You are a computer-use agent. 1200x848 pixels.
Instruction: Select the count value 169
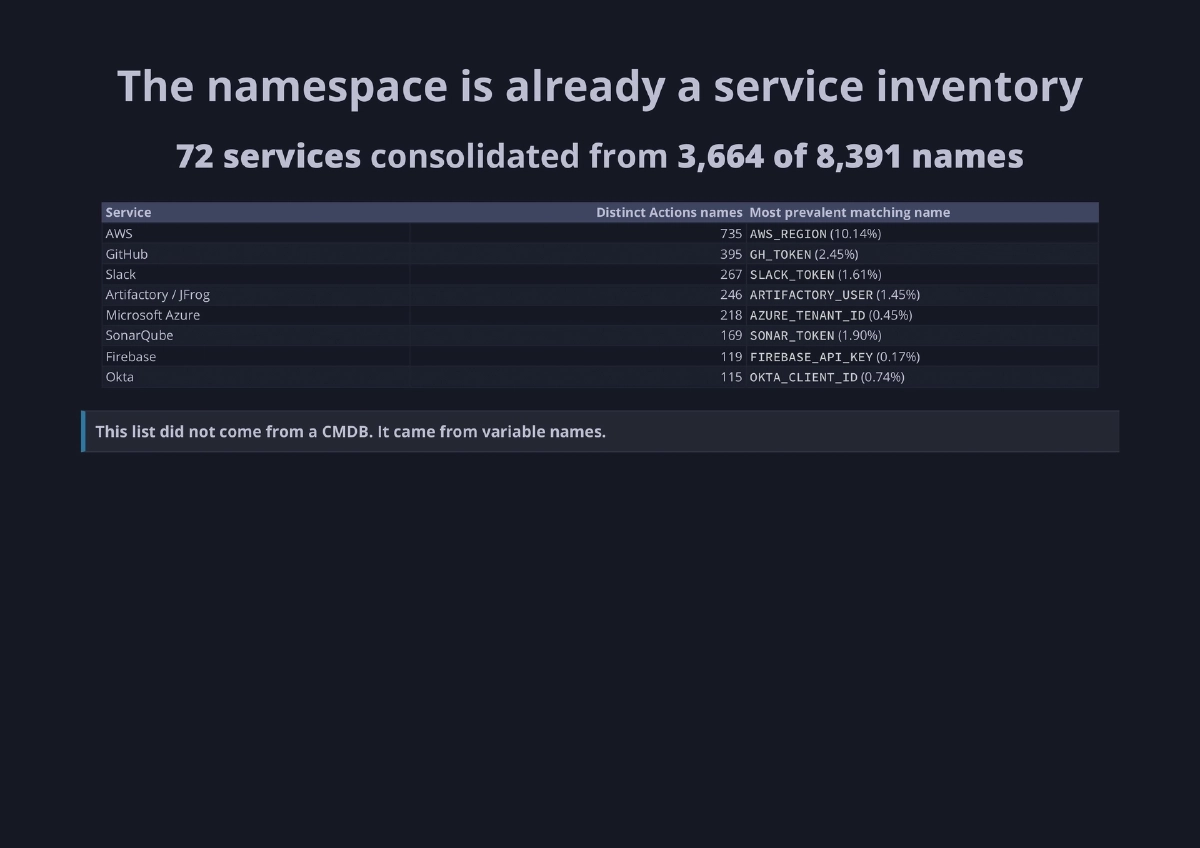coord(731,336)
